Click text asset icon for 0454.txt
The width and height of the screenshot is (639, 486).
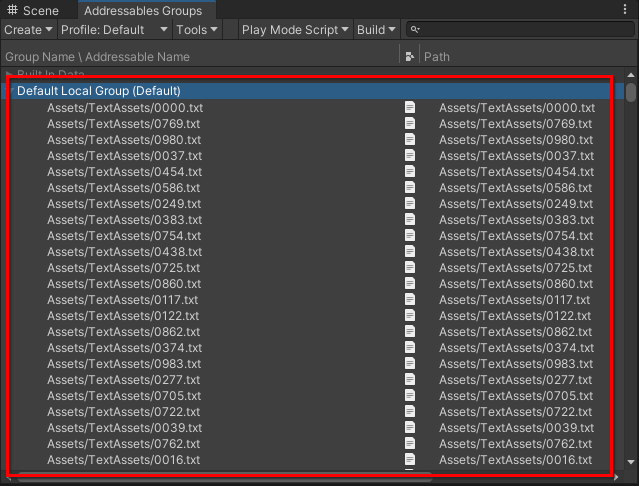point(410,172)
